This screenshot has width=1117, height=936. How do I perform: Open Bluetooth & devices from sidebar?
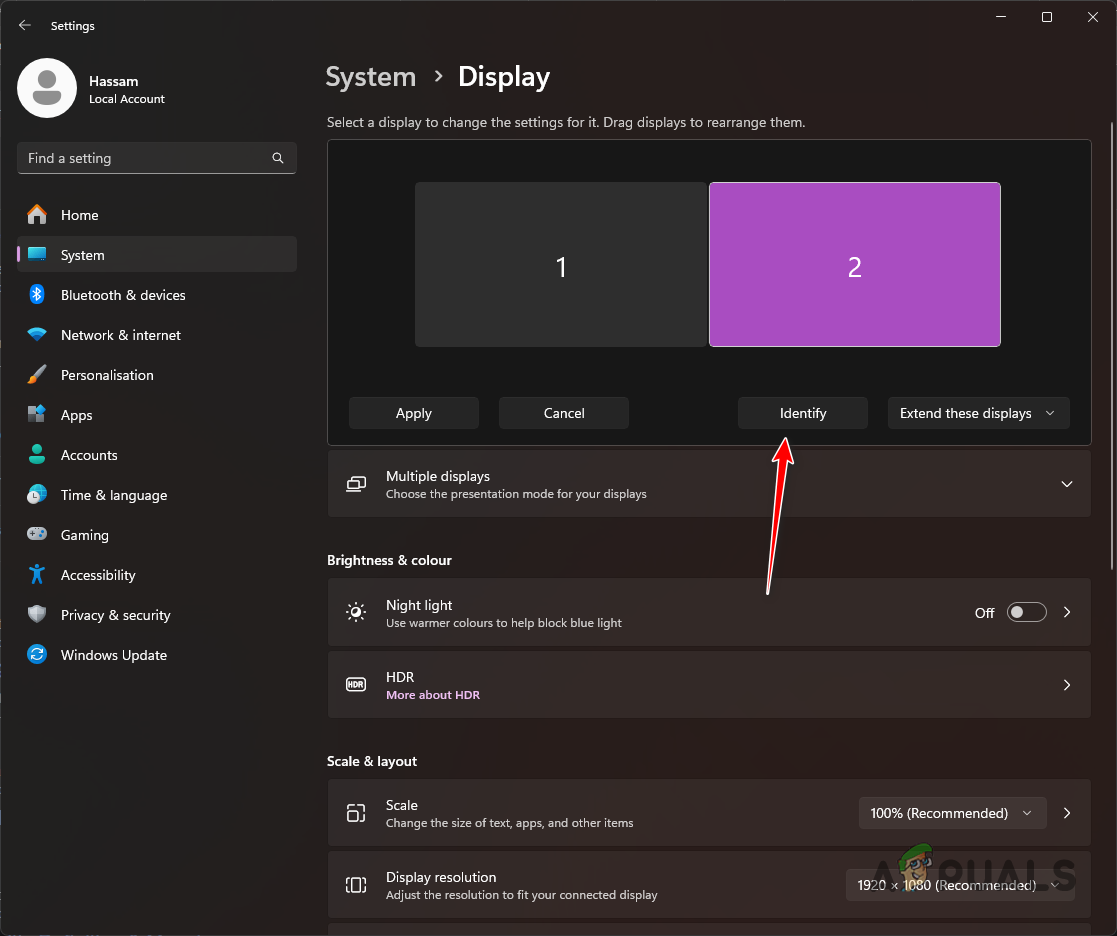coord(123,295)
